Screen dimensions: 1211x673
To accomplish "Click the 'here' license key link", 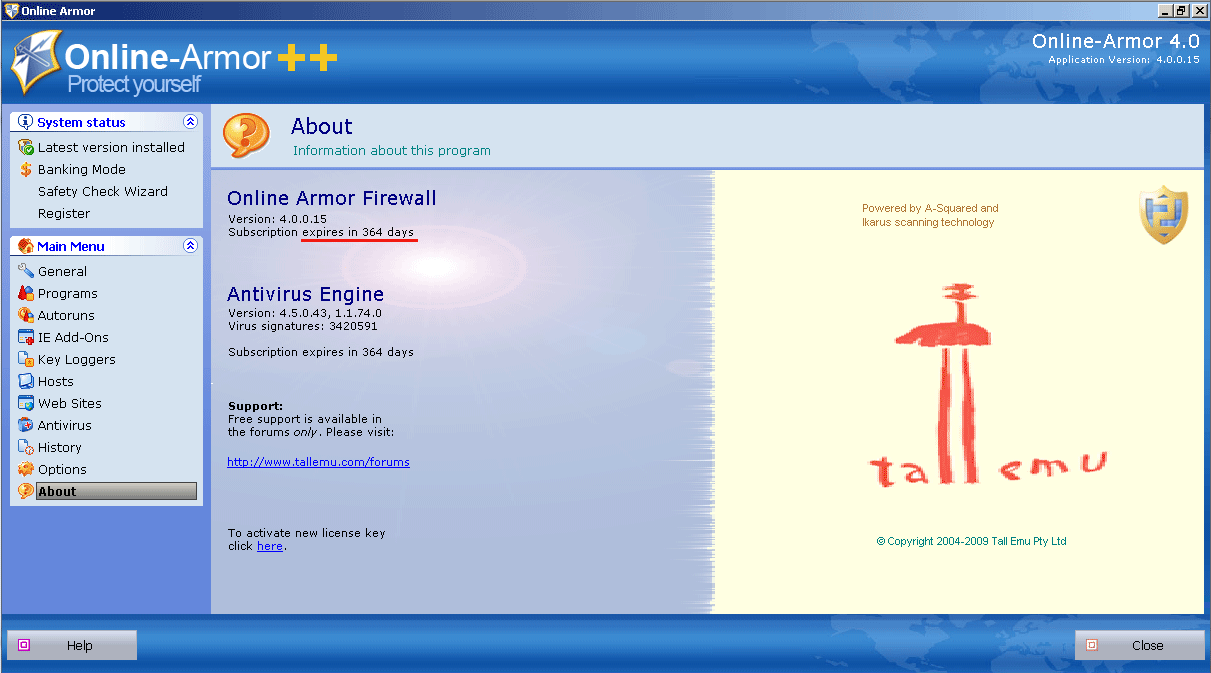I will click(270, 546).
